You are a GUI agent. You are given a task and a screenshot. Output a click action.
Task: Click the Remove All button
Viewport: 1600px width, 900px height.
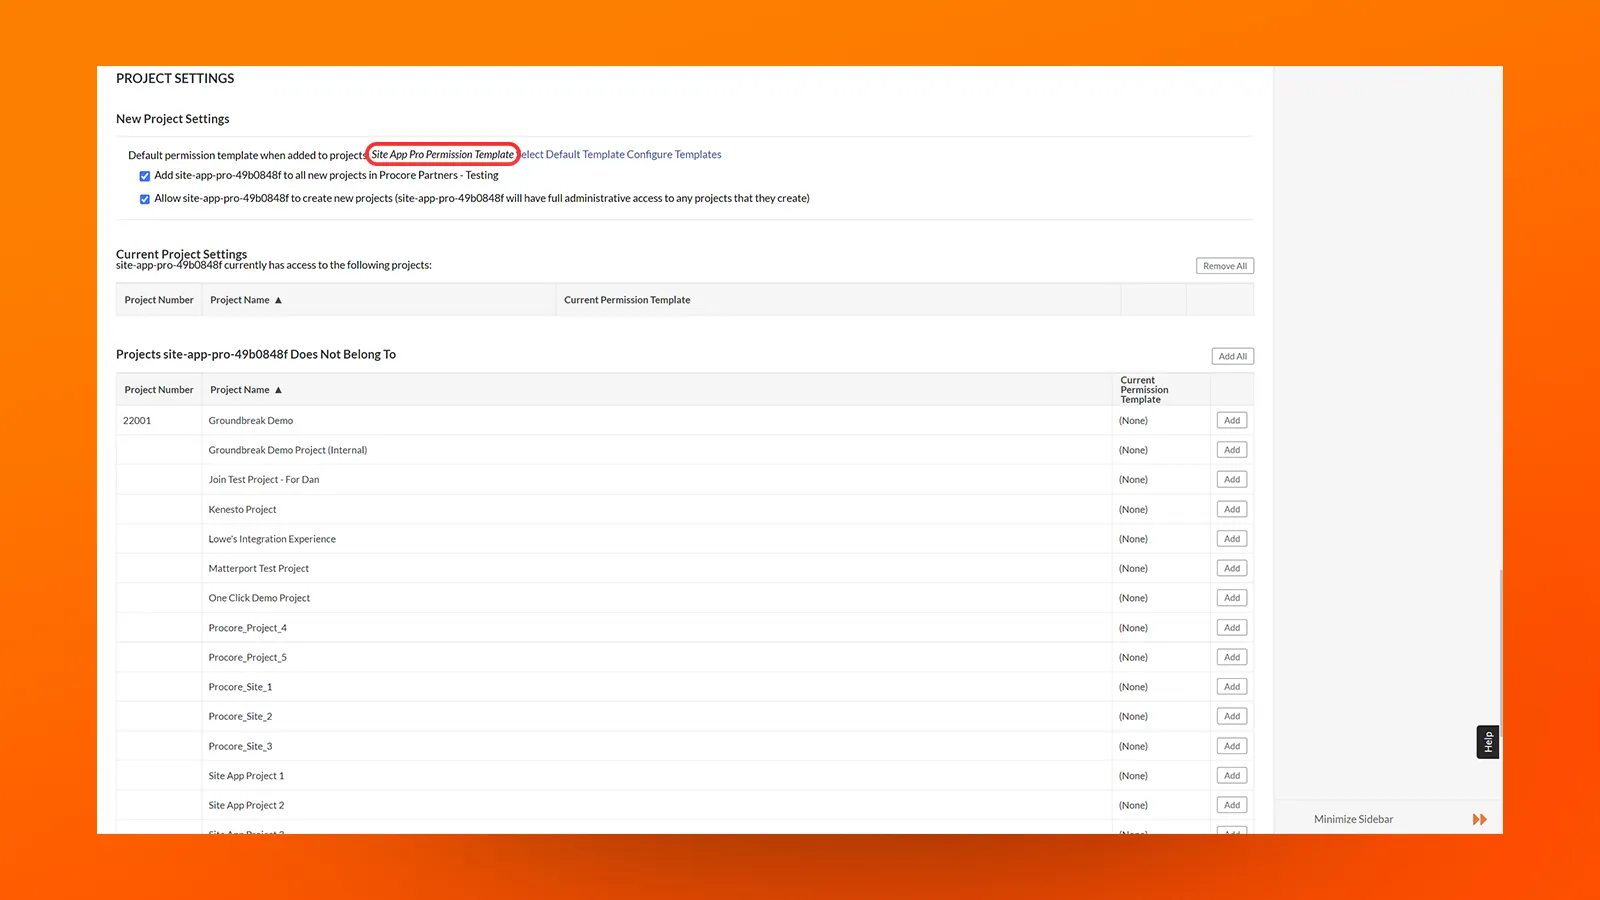point(1224,265)
